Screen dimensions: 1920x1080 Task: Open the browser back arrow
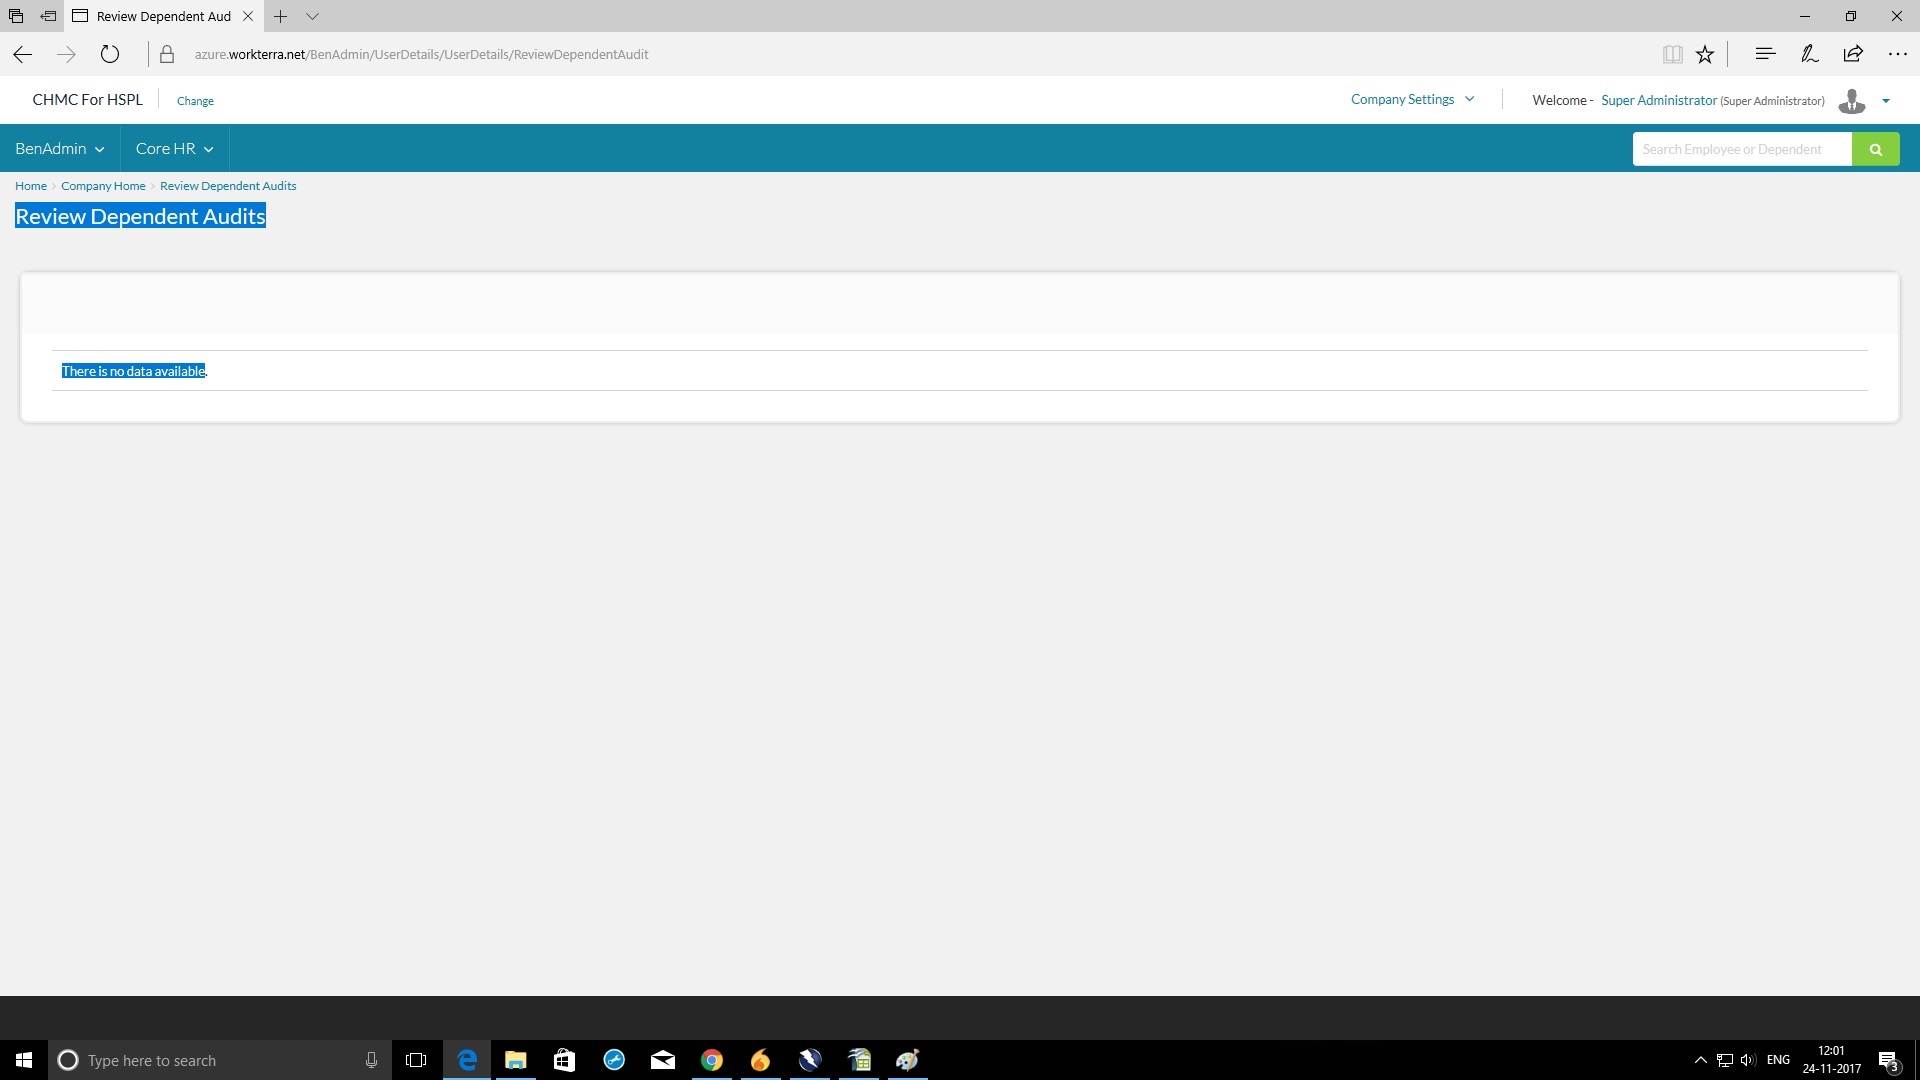[23, 54]
